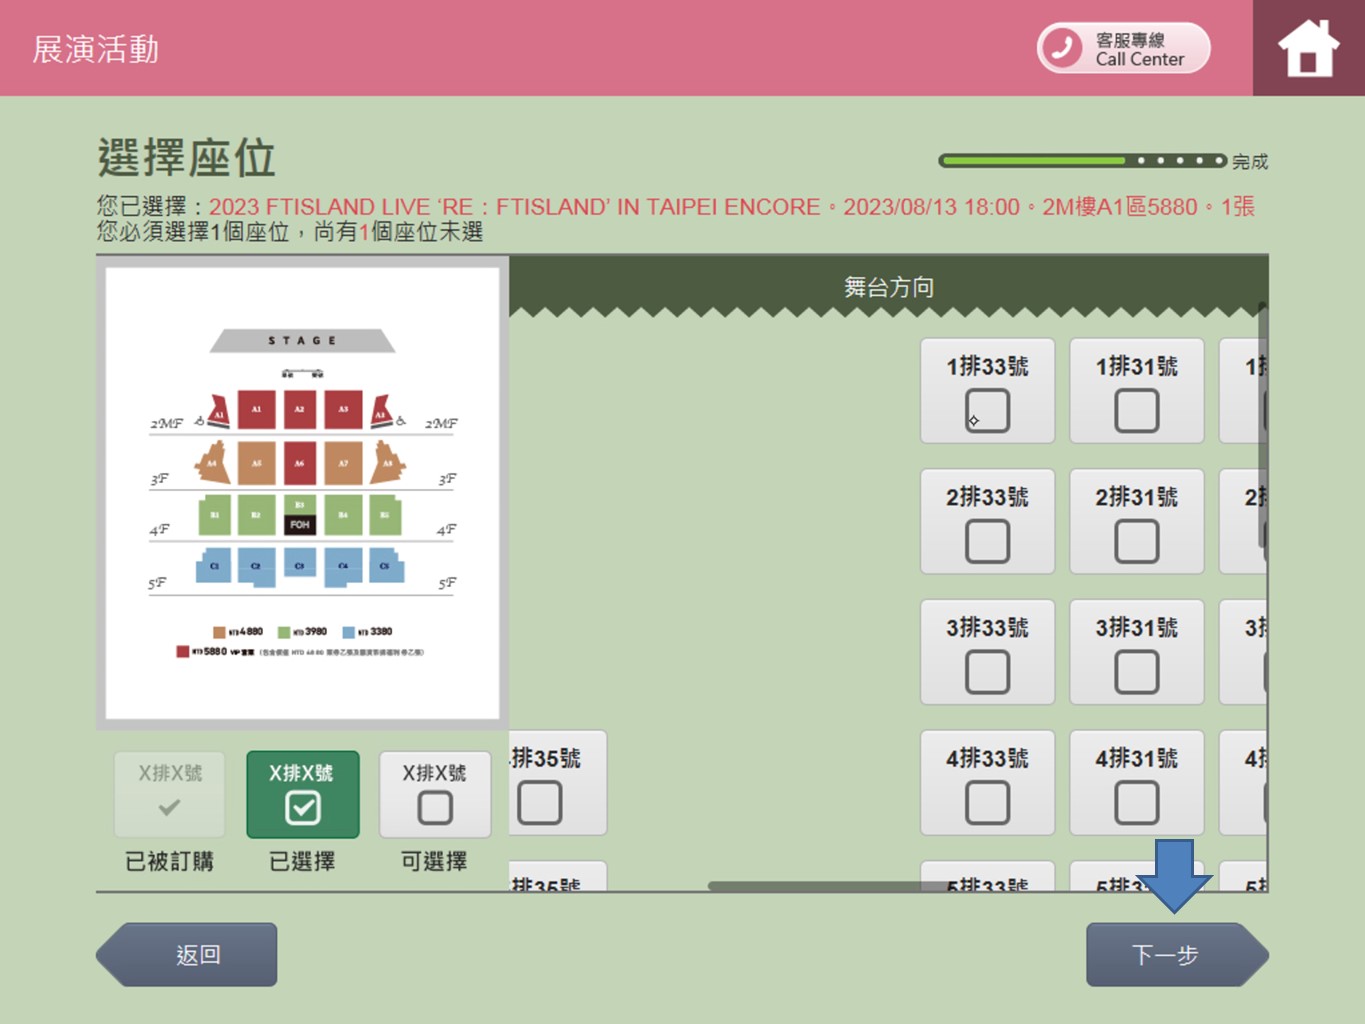Click the vertical seat map scrollbar

click(1263, 425)
